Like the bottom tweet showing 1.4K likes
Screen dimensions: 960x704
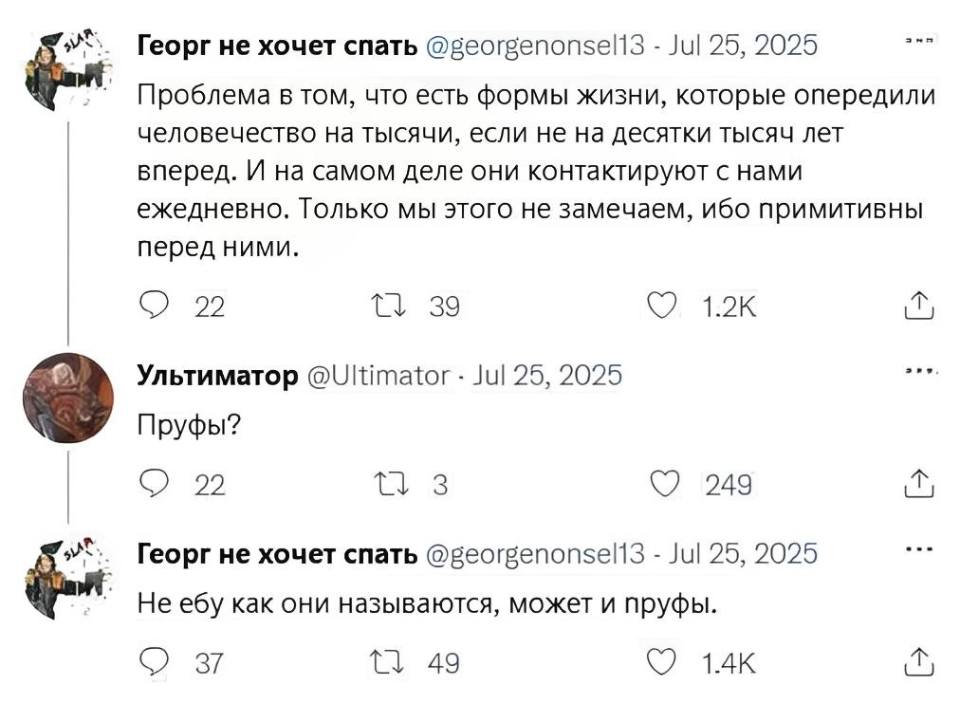(662, 659)
